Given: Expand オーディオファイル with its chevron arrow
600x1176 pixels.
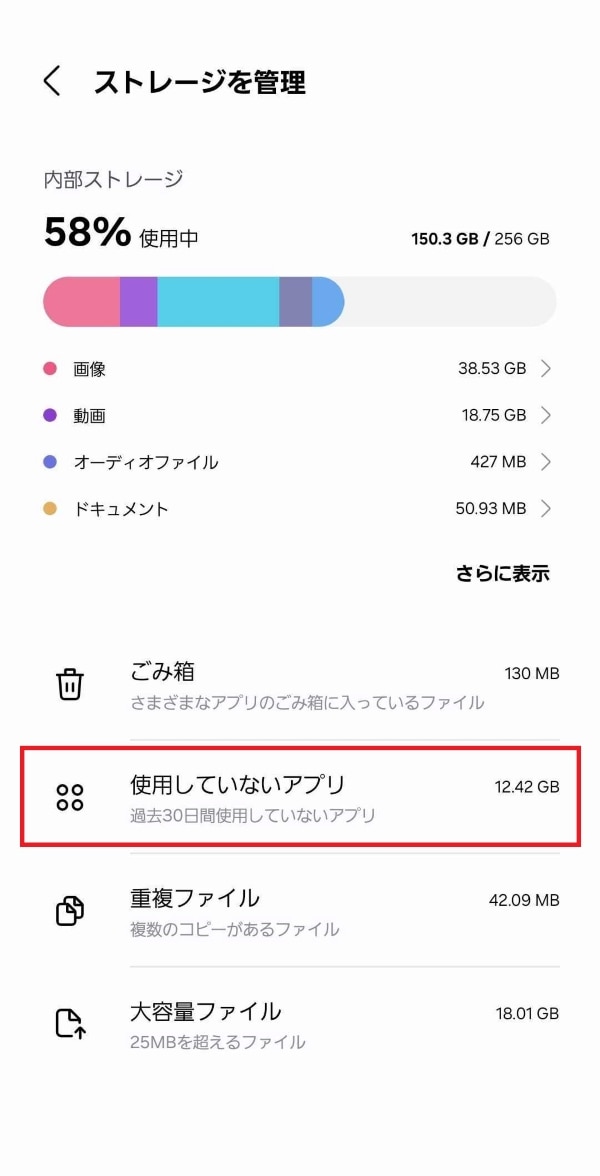Looking at the screenshot, I should tap(546, 462).
